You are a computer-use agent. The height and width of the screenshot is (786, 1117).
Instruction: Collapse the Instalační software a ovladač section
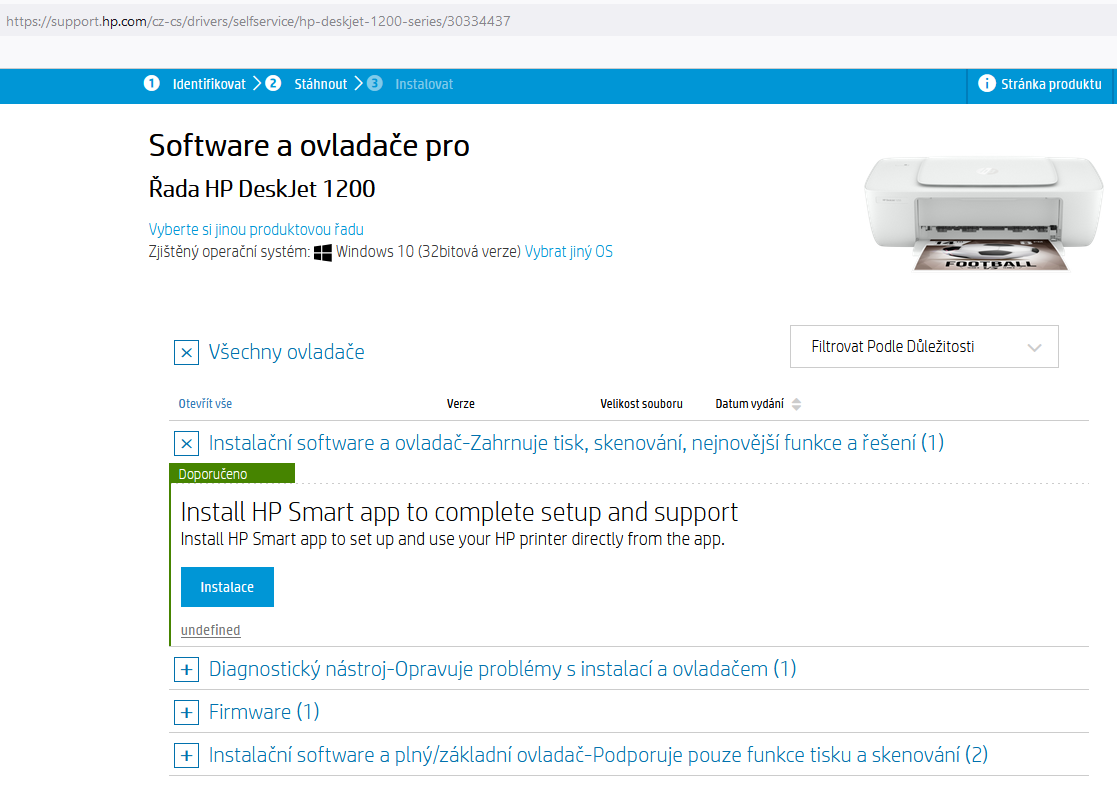186,443
